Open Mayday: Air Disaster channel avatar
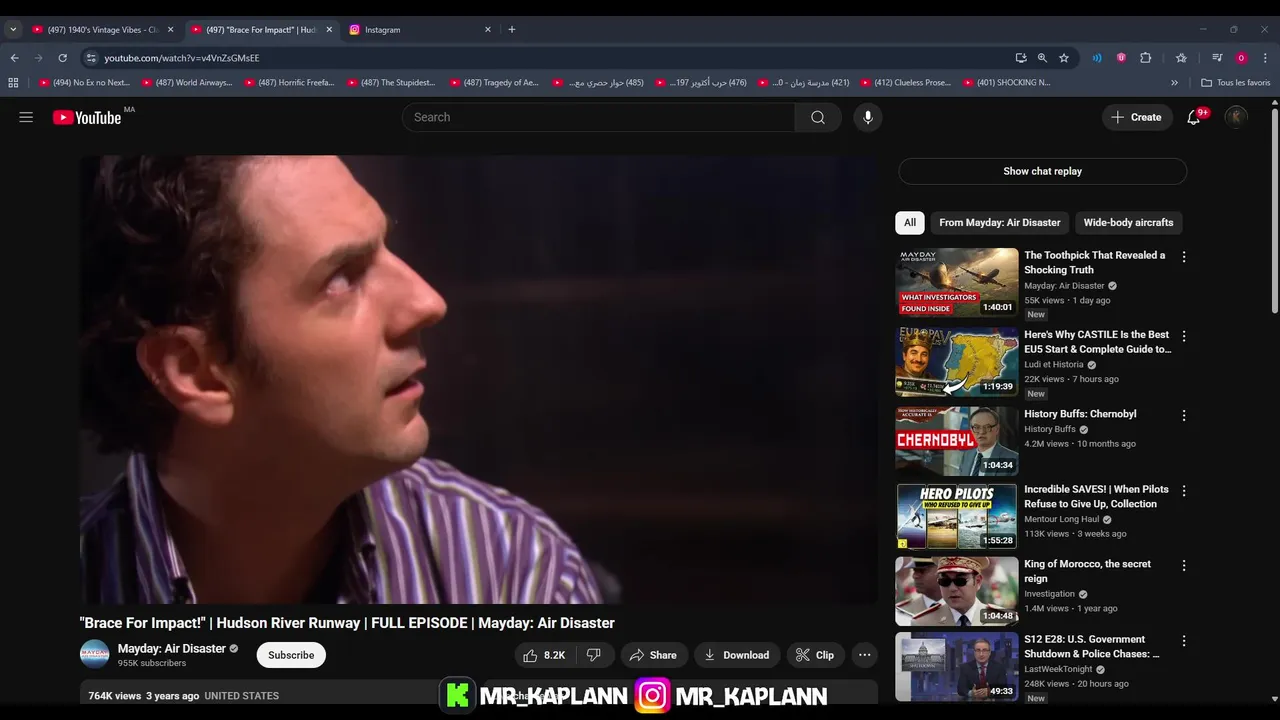 click(x=94, y=654)
